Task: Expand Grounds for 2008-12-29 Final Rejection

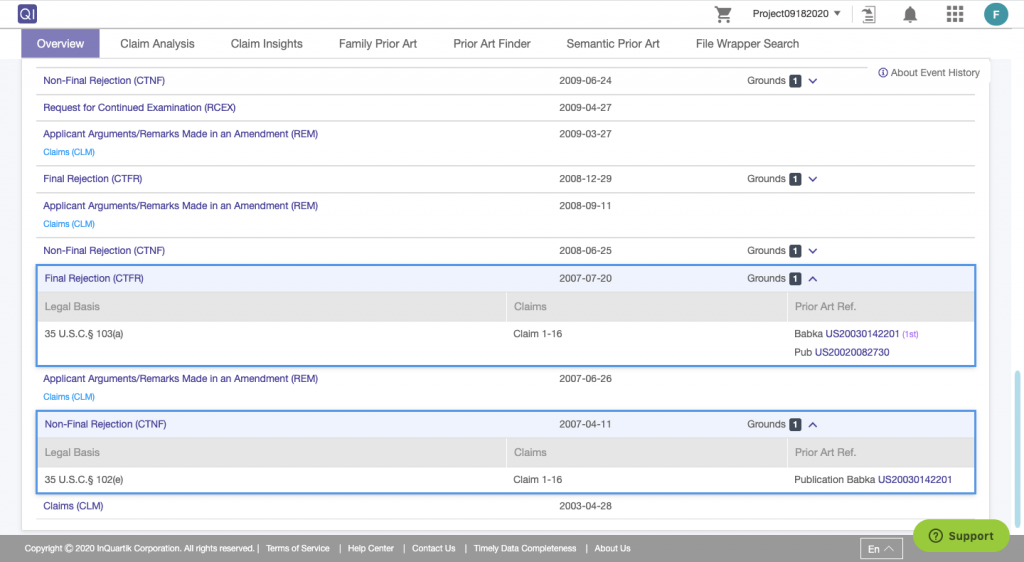Action: click(x=812, y=179)
